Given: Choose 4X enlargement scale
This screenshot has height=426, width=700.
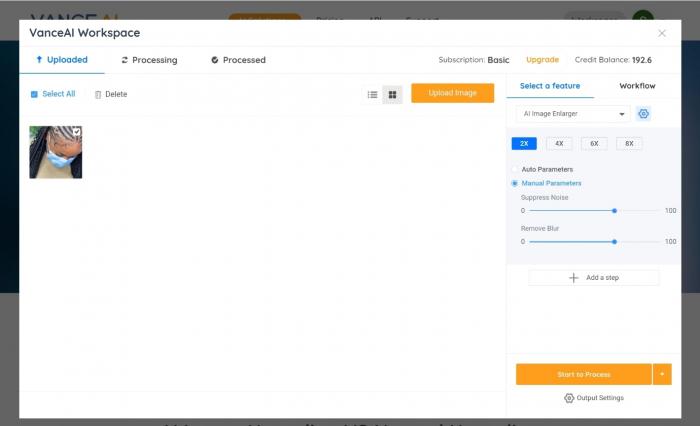Looking at the screenshot, I should tap(559, 143).
